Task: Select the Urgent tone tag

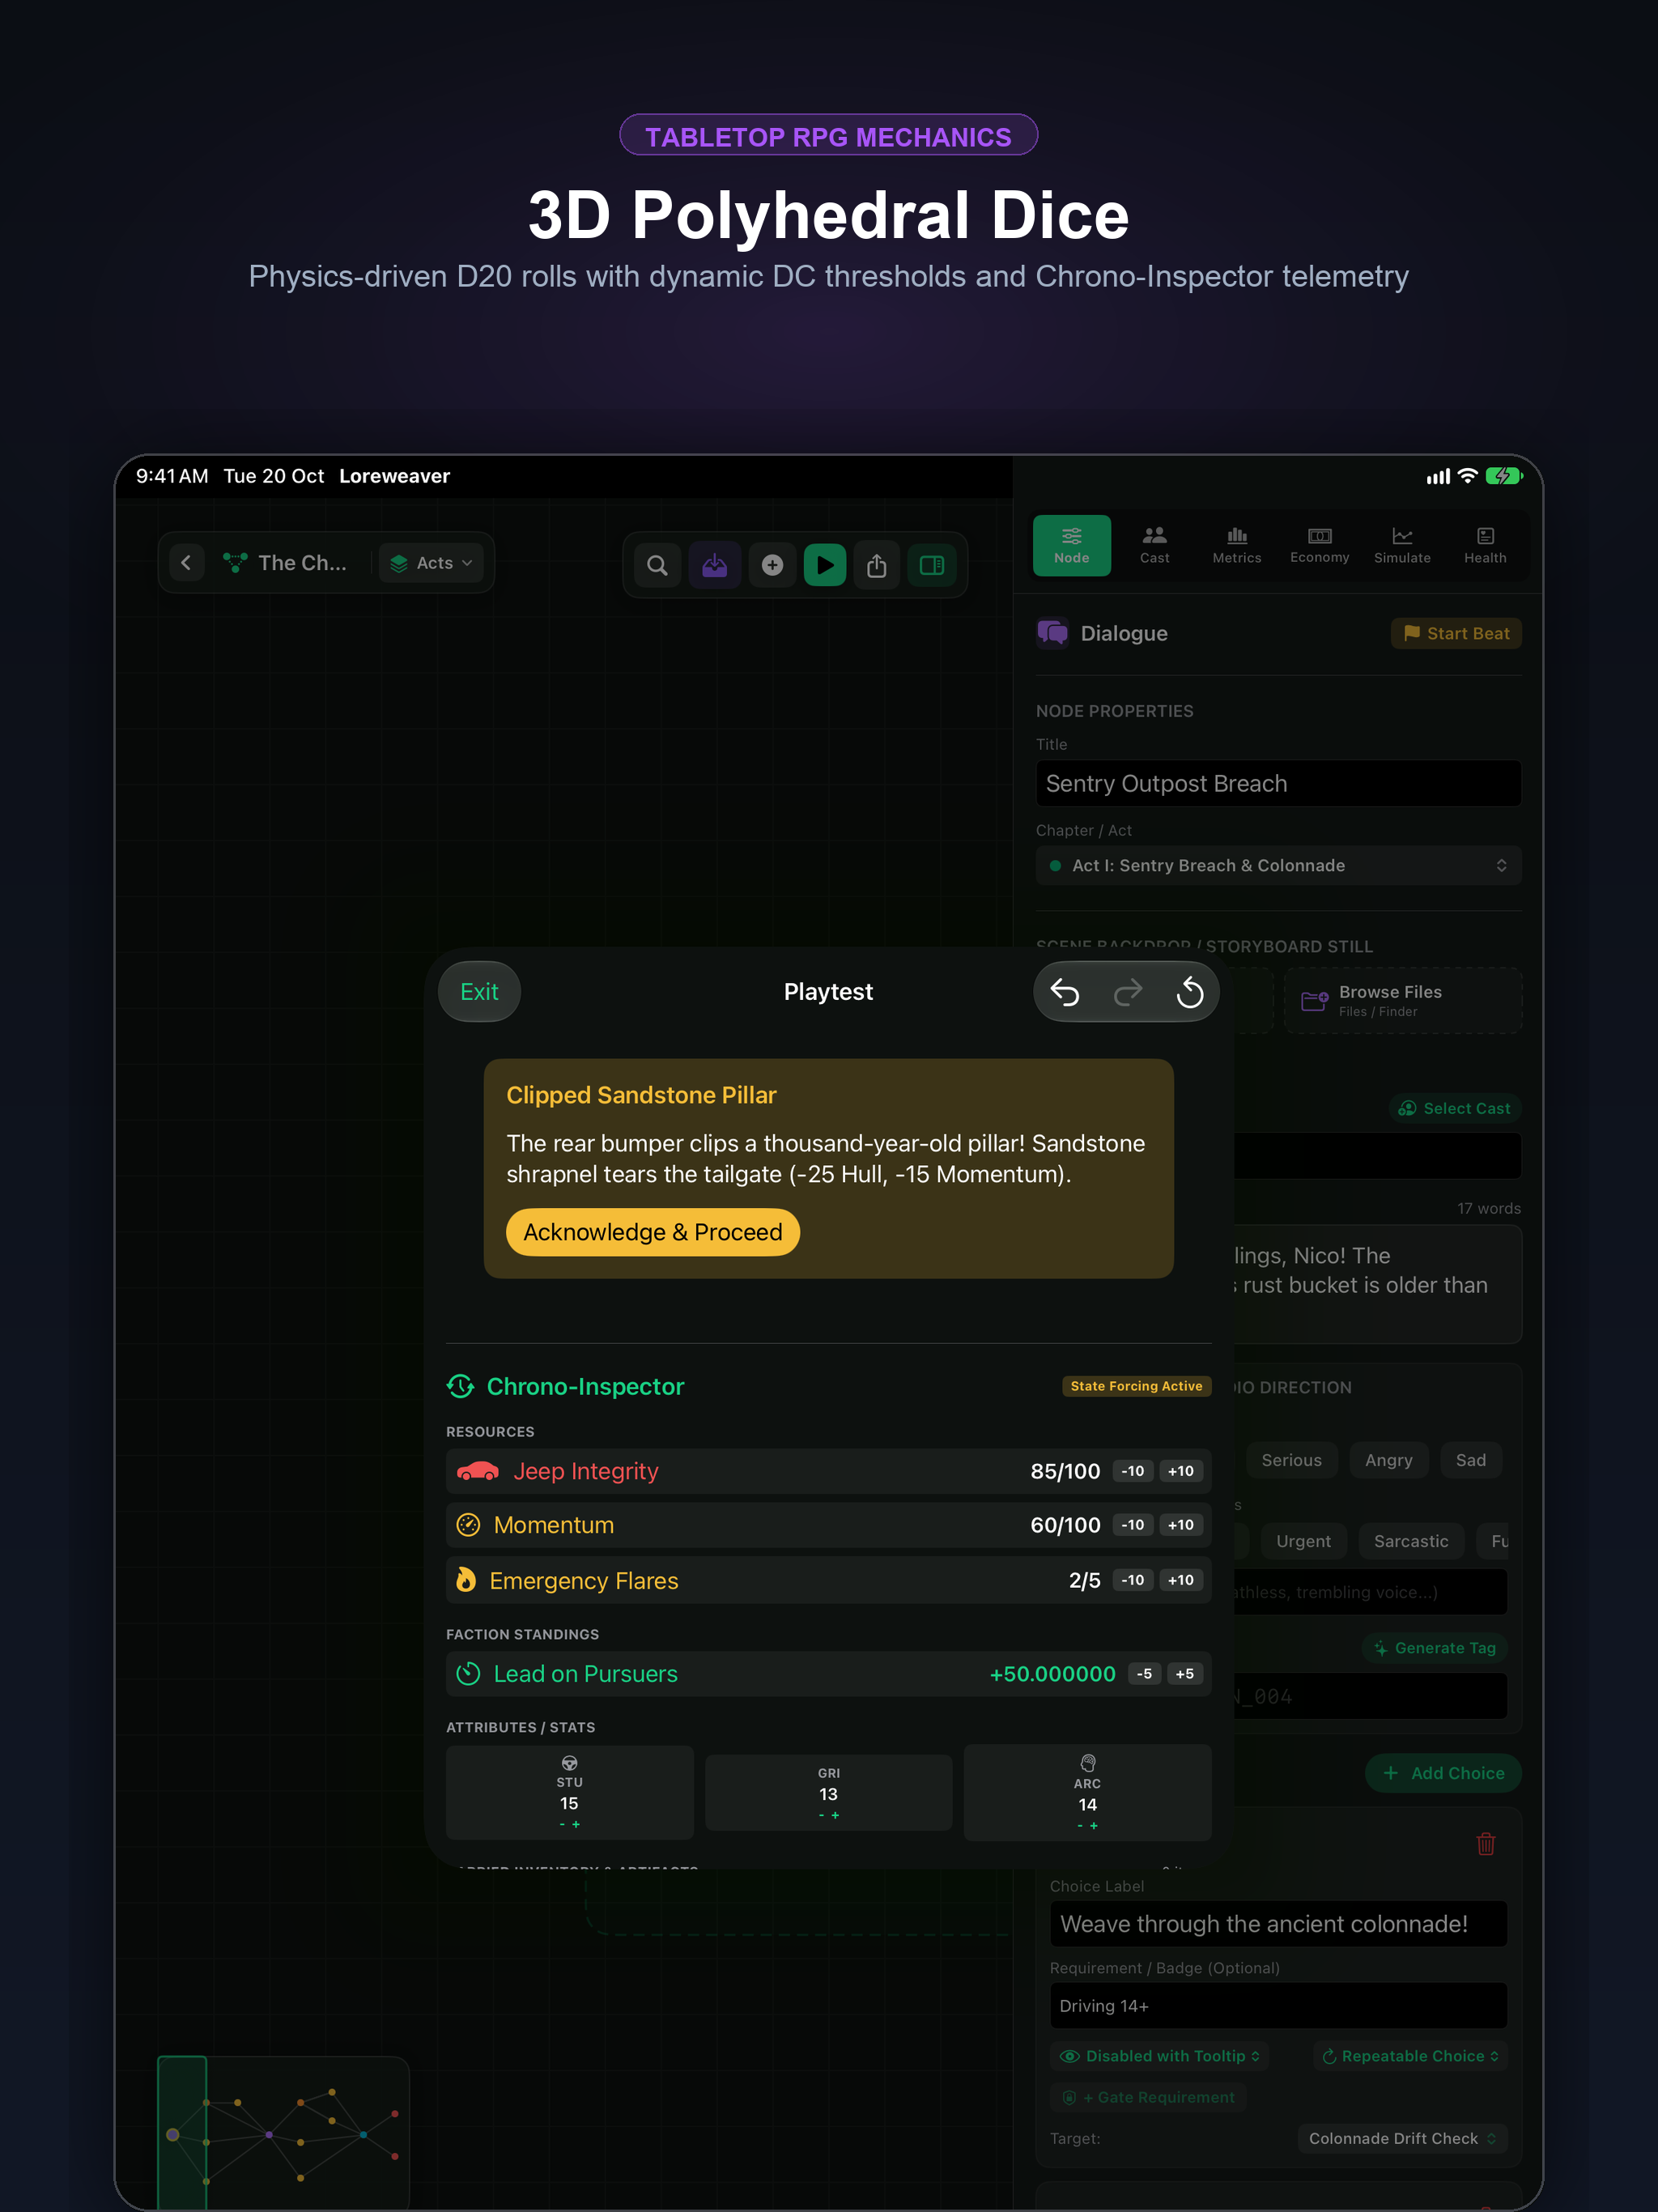Action: pyautogui.click(x=1303, y=1541)
